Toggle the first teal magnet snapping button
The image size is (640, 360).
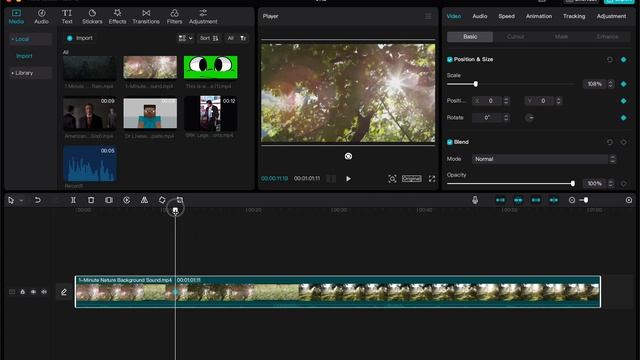500,200
